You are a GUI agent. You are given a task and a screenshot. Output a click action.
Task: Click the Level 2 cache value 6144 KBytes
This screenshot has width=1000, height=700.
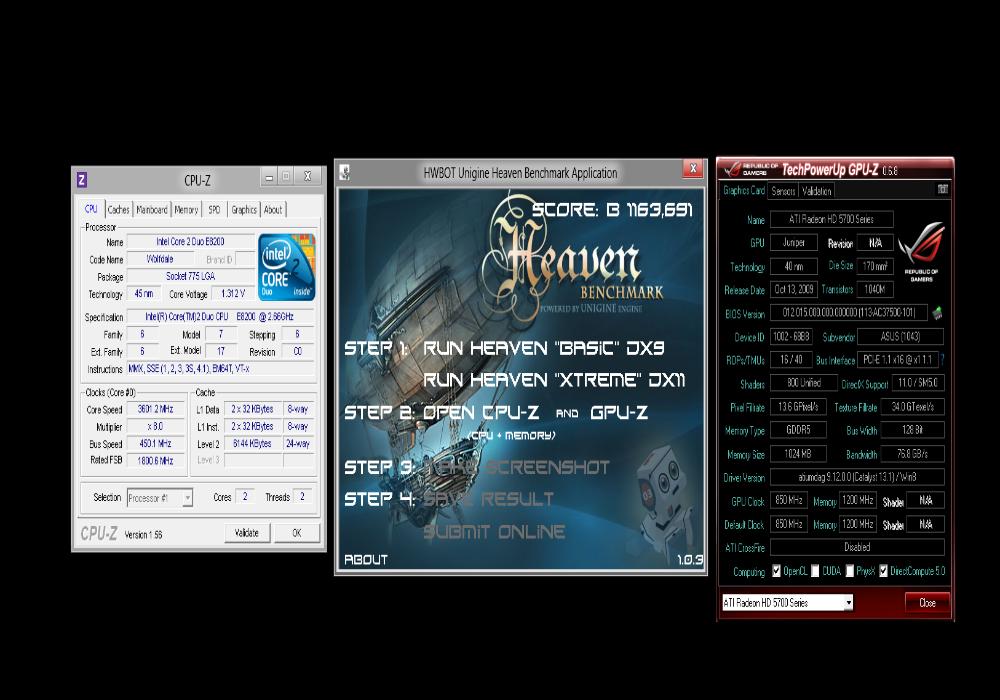pyautogui.click(x=253, y=443)
